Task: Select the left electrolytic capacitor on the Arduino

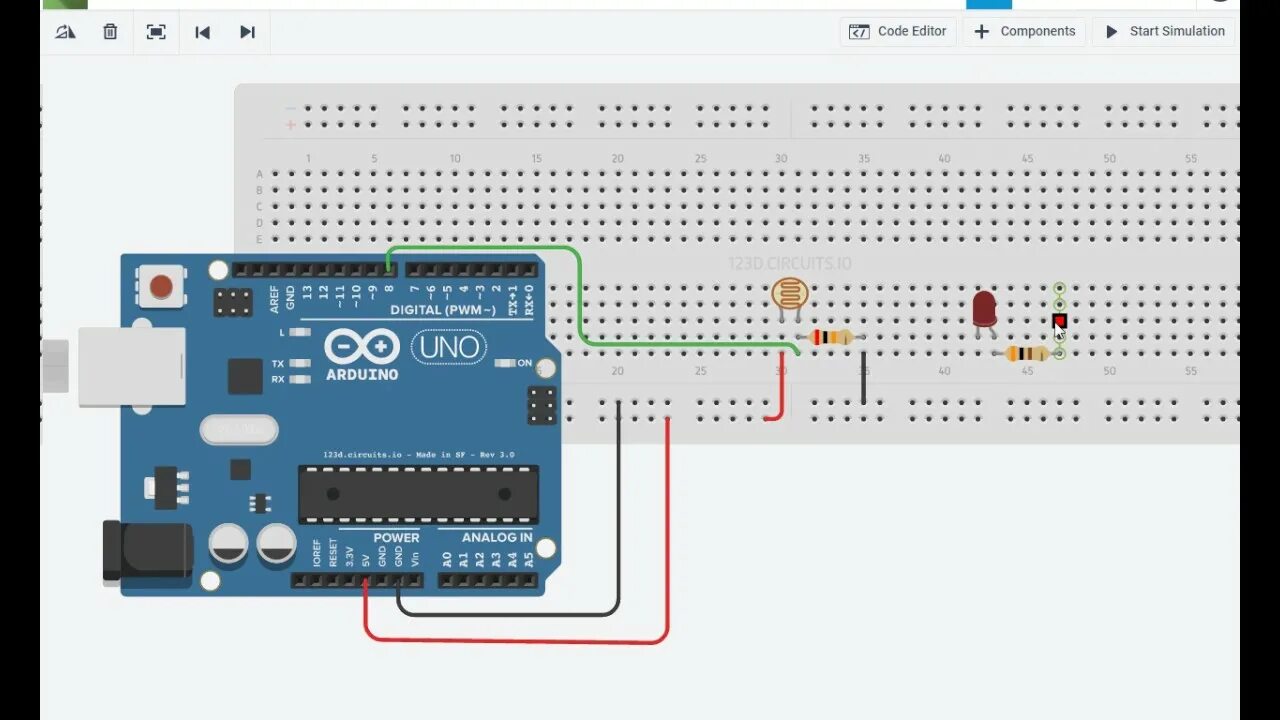Action: pos(228,545)
